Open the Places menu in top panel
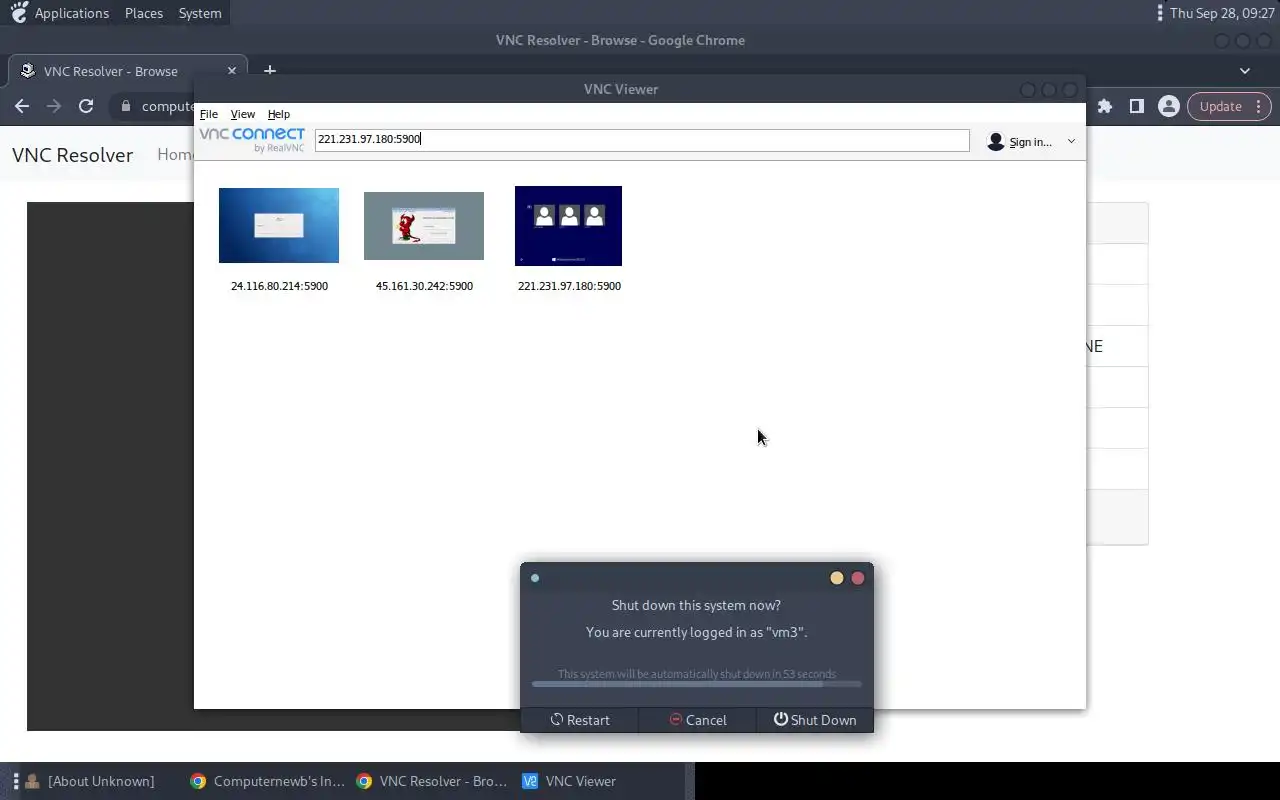 [x=144, y=13]
